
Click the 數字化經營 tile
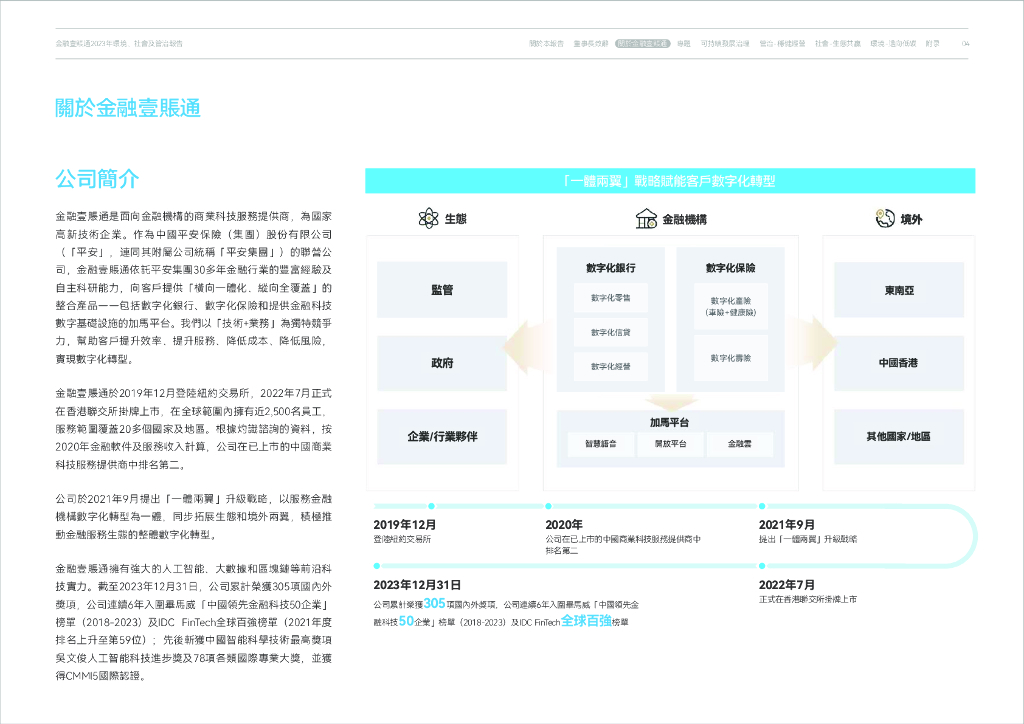point(611,366)
